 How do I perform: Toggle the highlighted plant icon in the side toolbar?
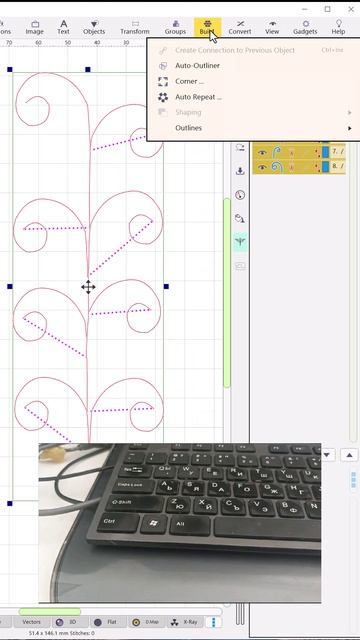tap(240, 242)
